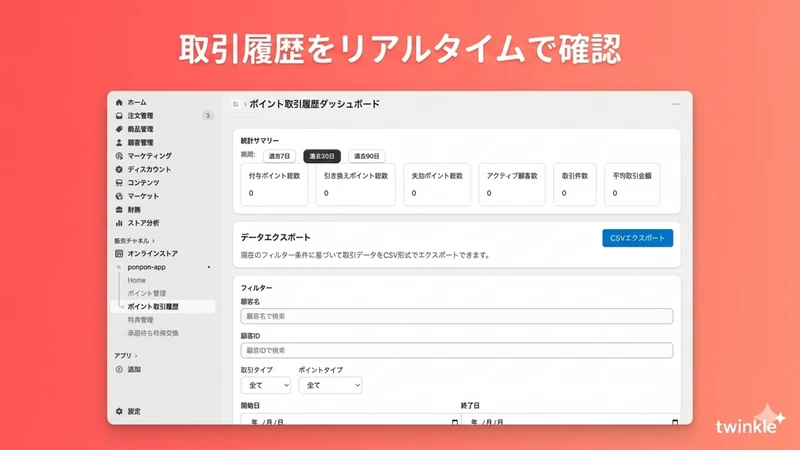Click the コンテンツ icon in sidebar

[119, 183]
